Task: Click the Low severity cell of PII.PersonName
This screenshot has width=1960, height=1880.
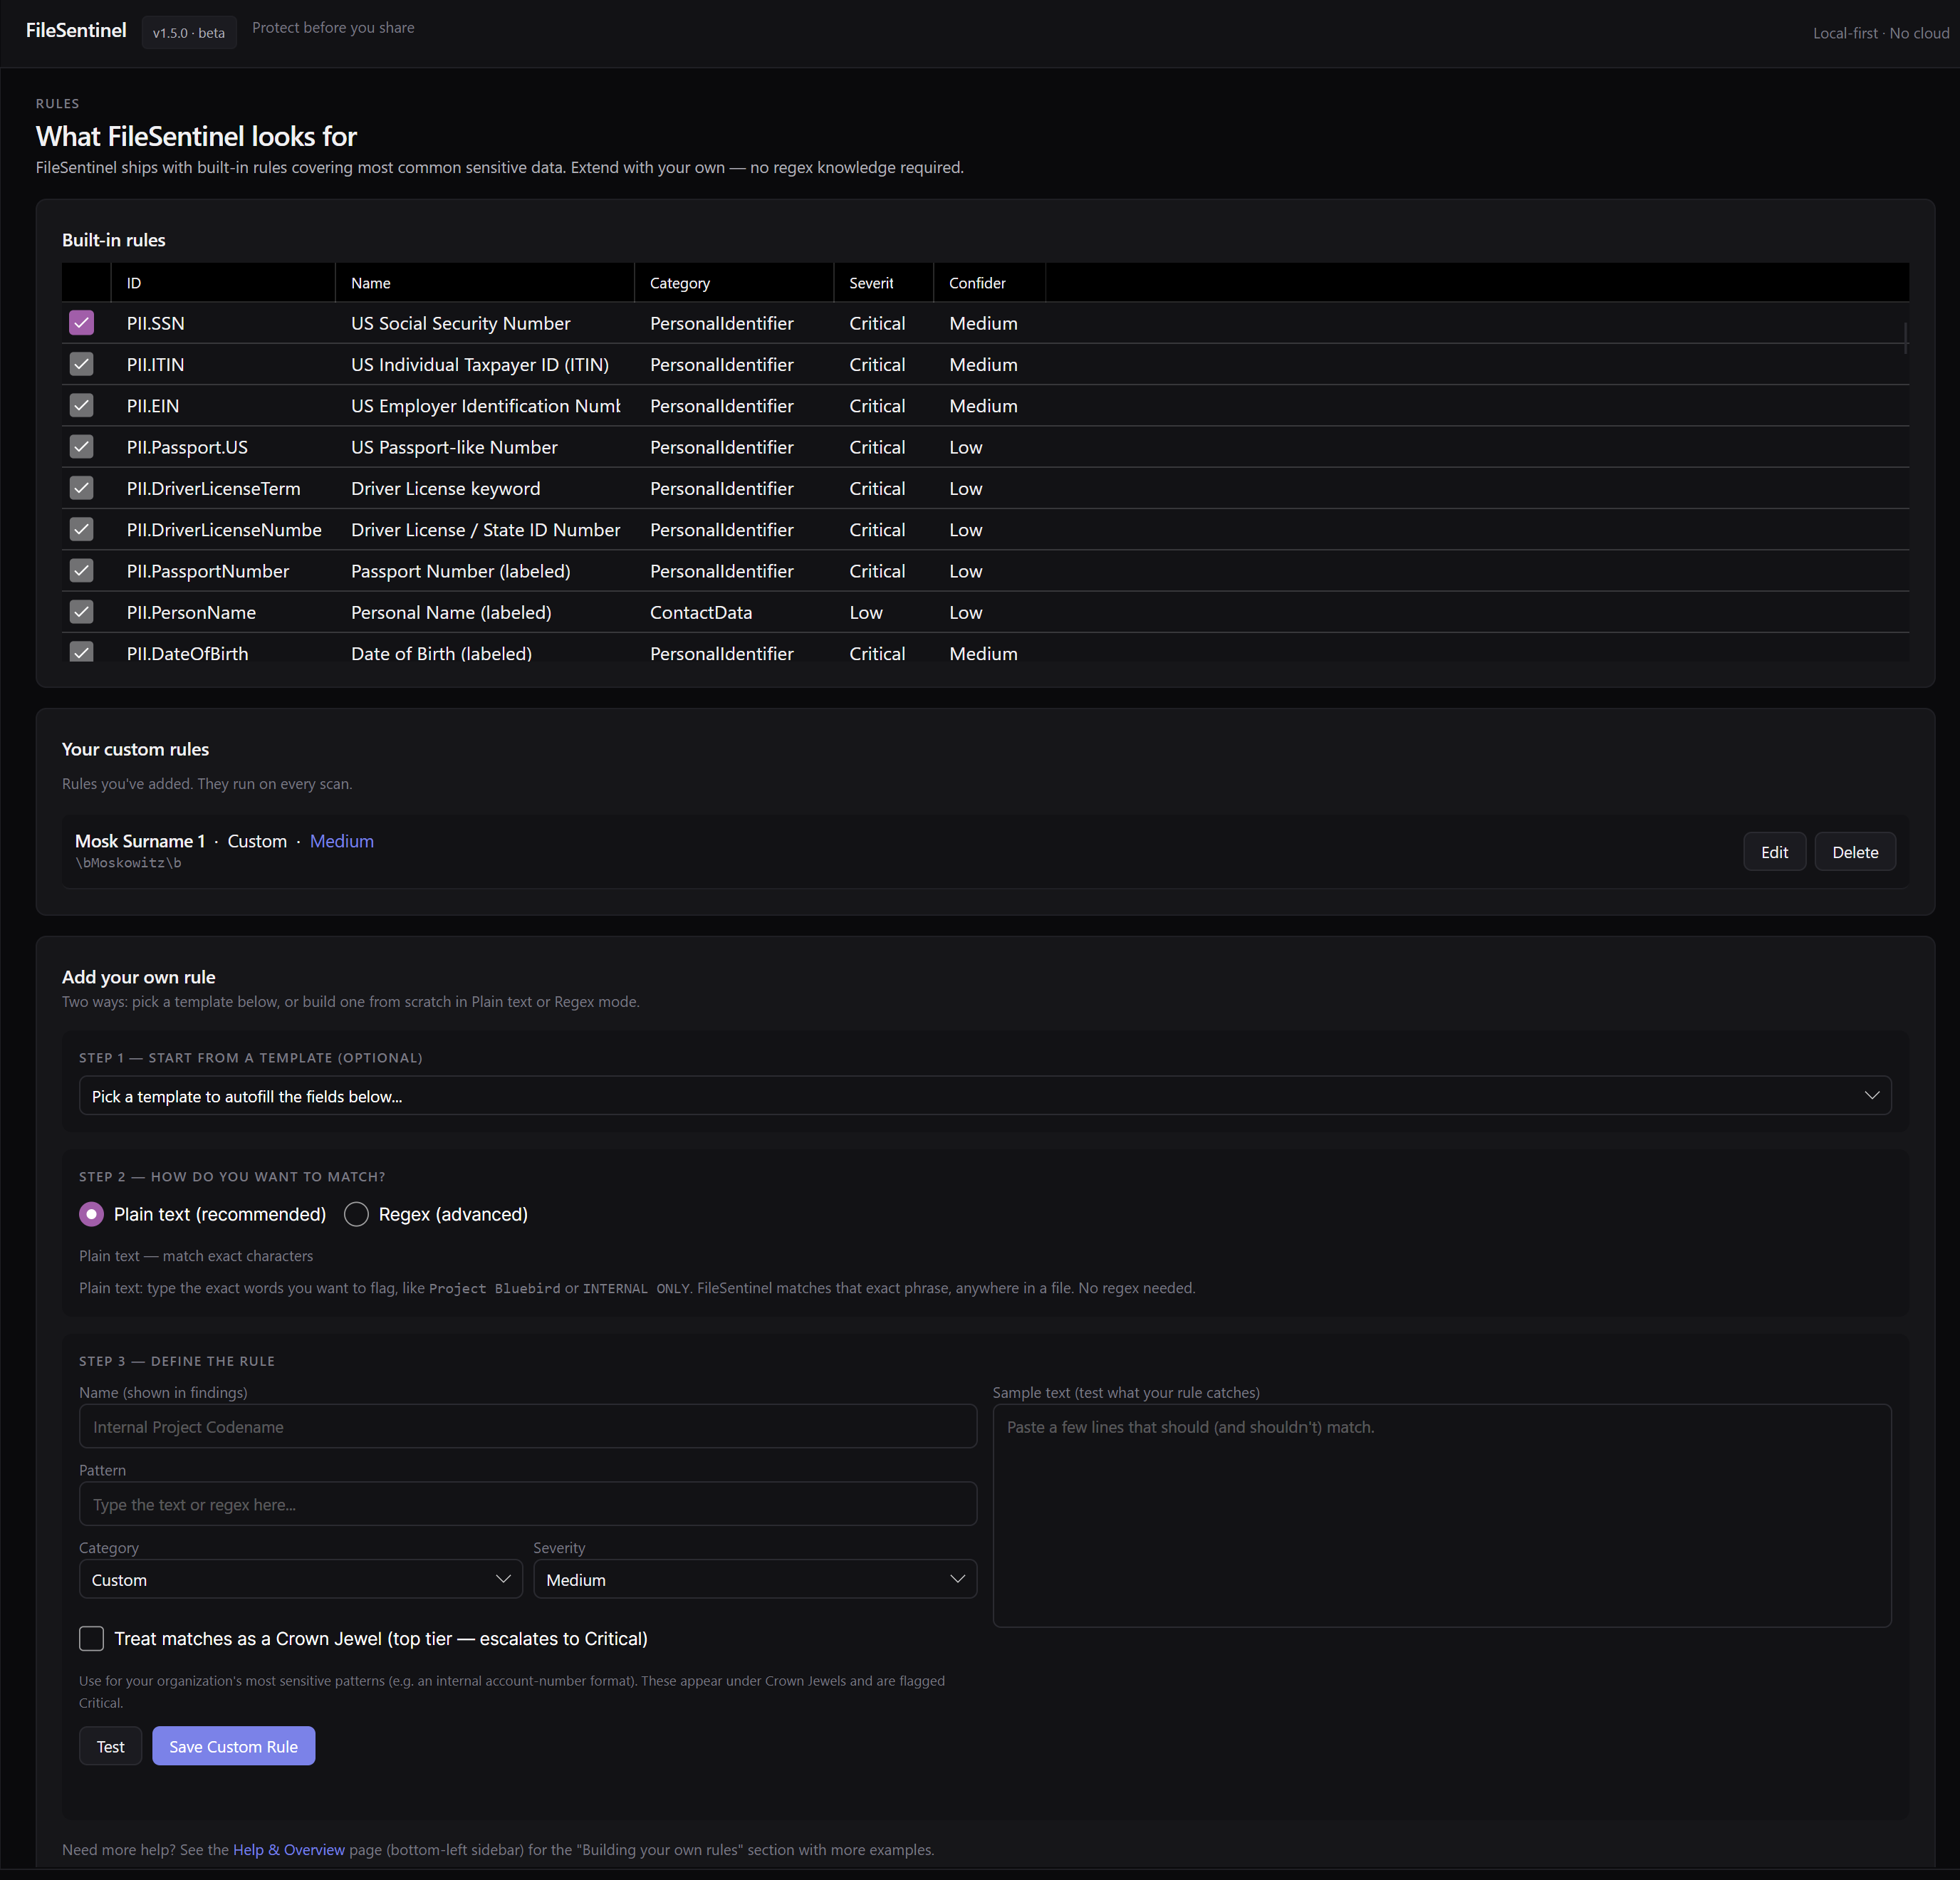Action: (x=866, y=612)
